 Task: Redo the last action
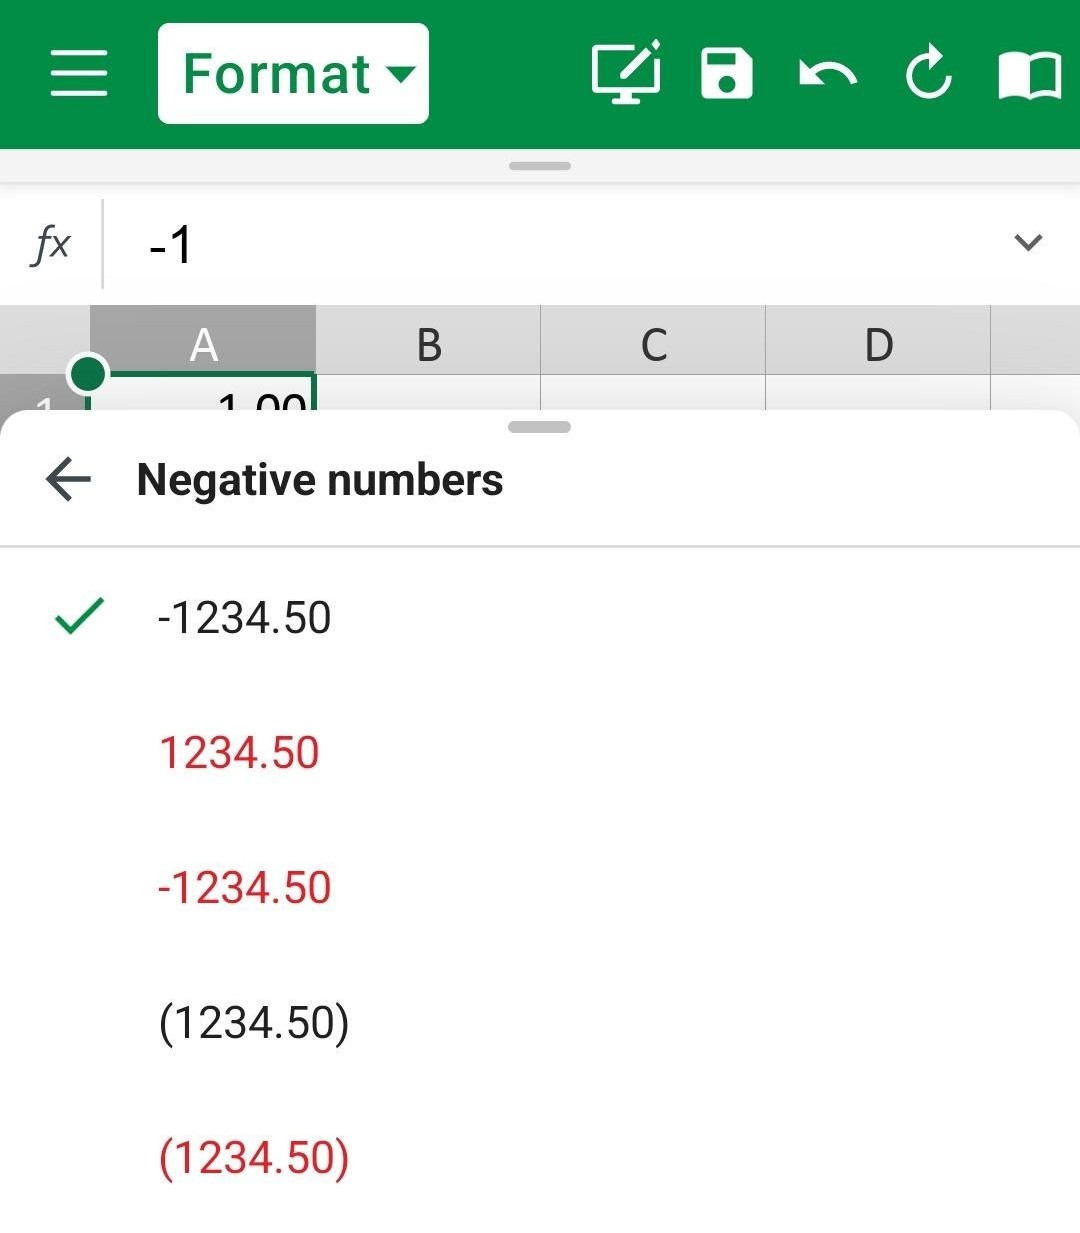coord(929,73)
